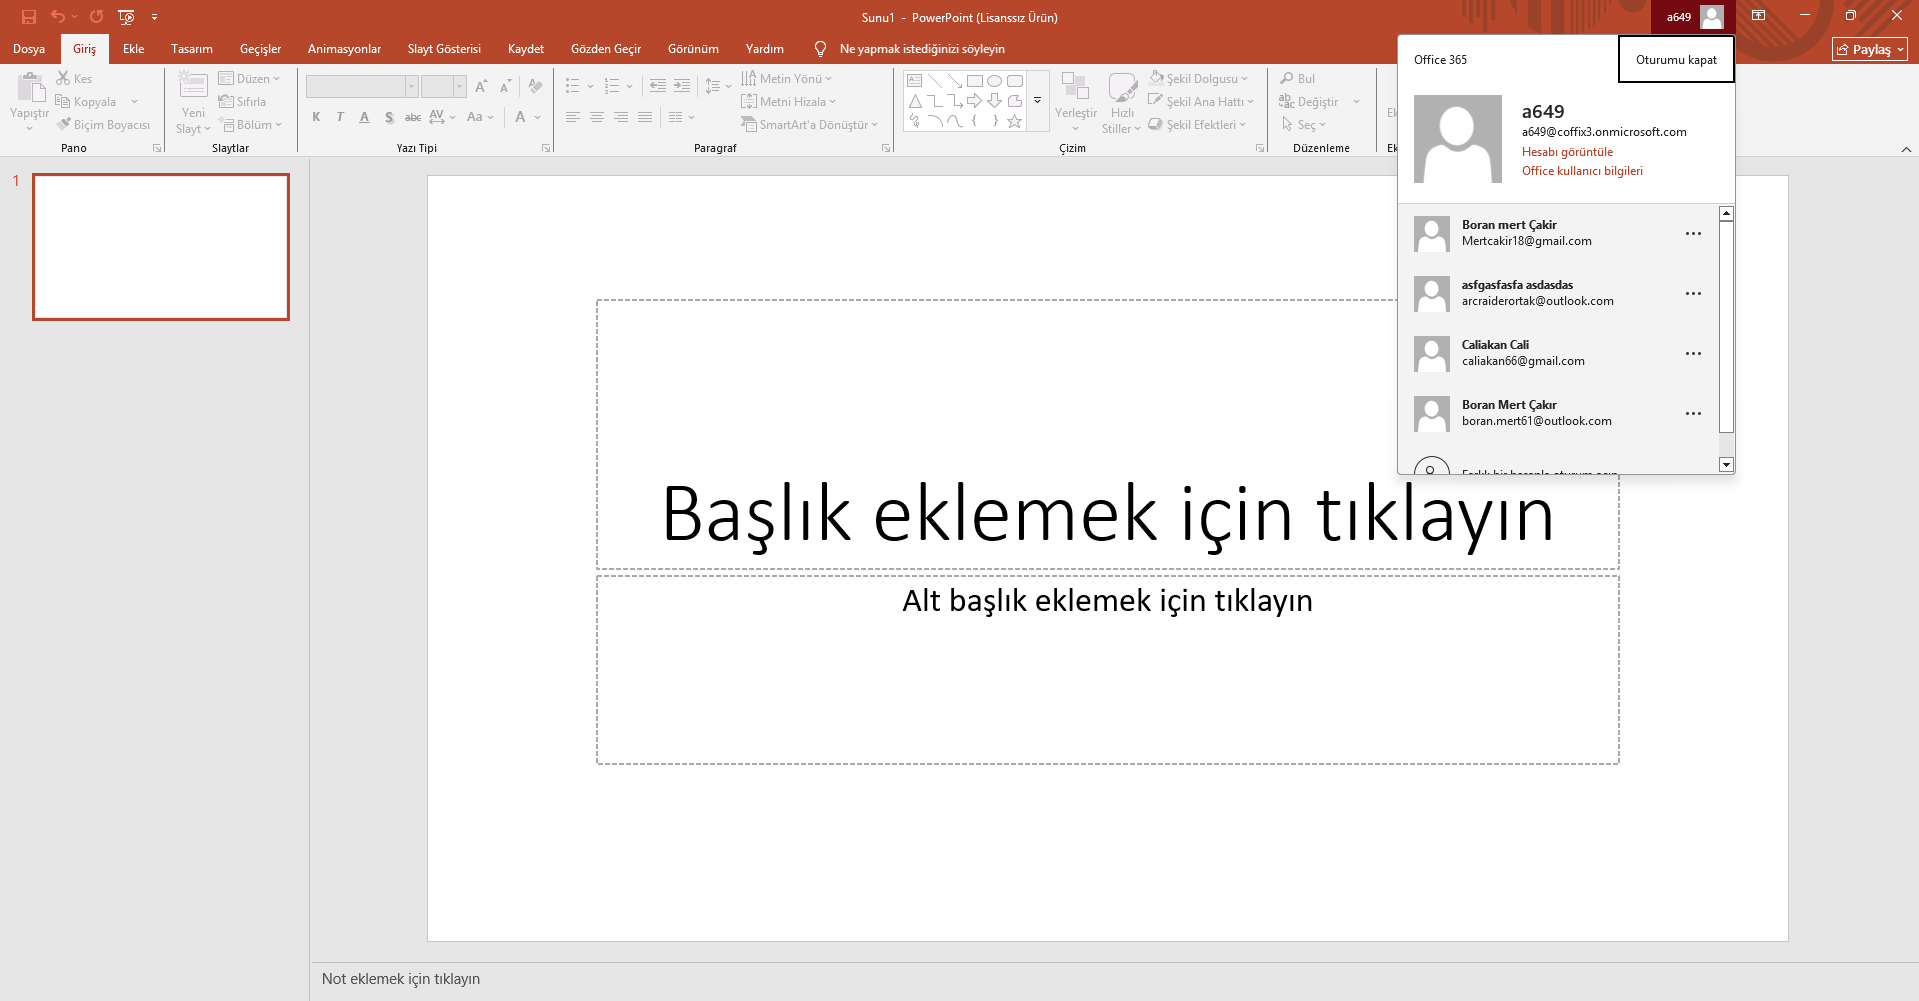
Task: Toggle underline (A) formatting
Action: pos(364,117)
